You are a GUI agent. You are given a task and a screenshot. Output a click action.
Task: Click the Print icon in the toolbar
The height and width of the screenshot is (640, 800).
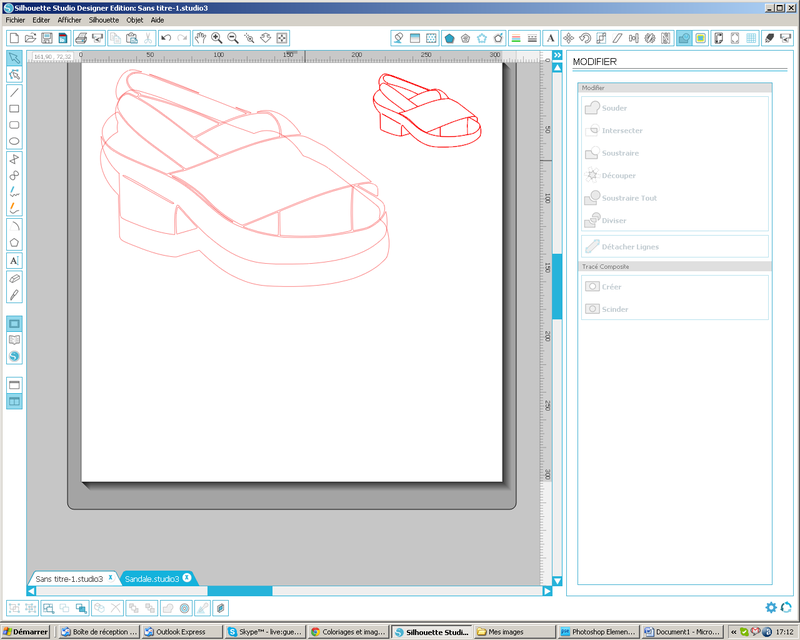coord(81,38)
